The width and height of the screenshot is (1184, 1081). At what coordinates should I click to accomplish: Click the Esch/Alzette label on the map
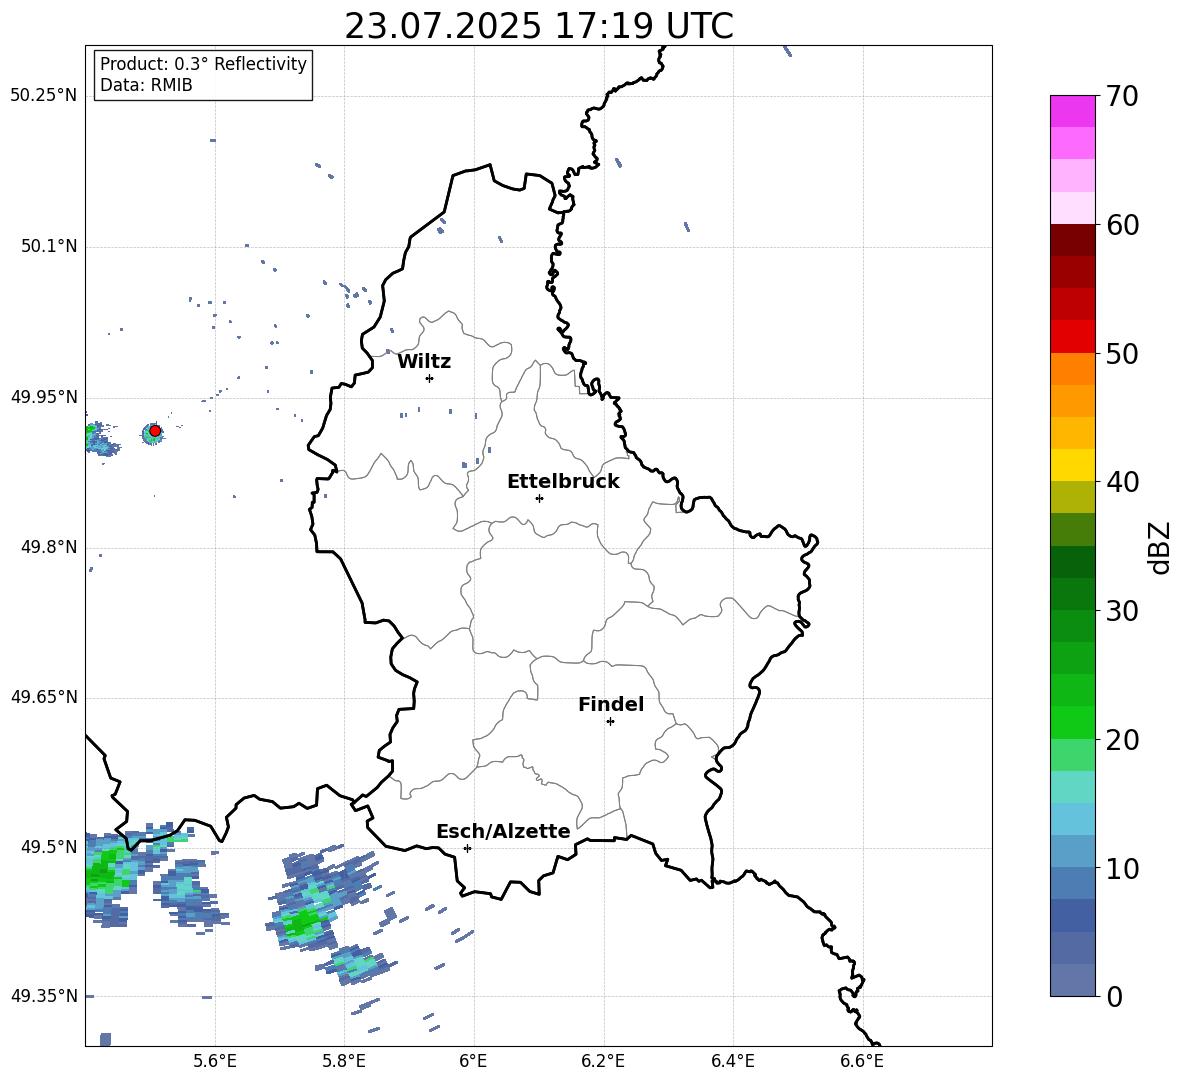pyautogui.click(x=504, y=831)
